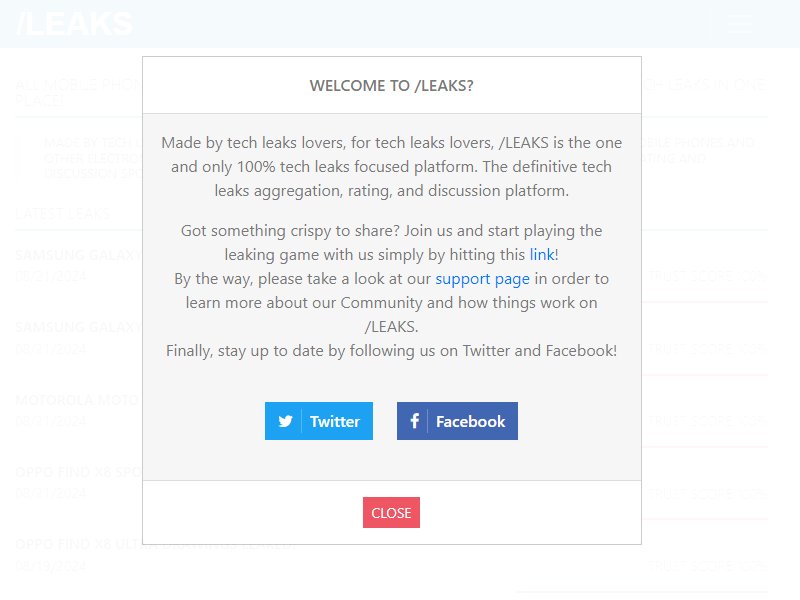Click the 'WELCOME TO /LEAKS?' dialog title
Screen dimensions: 800x600
(391, 86)
